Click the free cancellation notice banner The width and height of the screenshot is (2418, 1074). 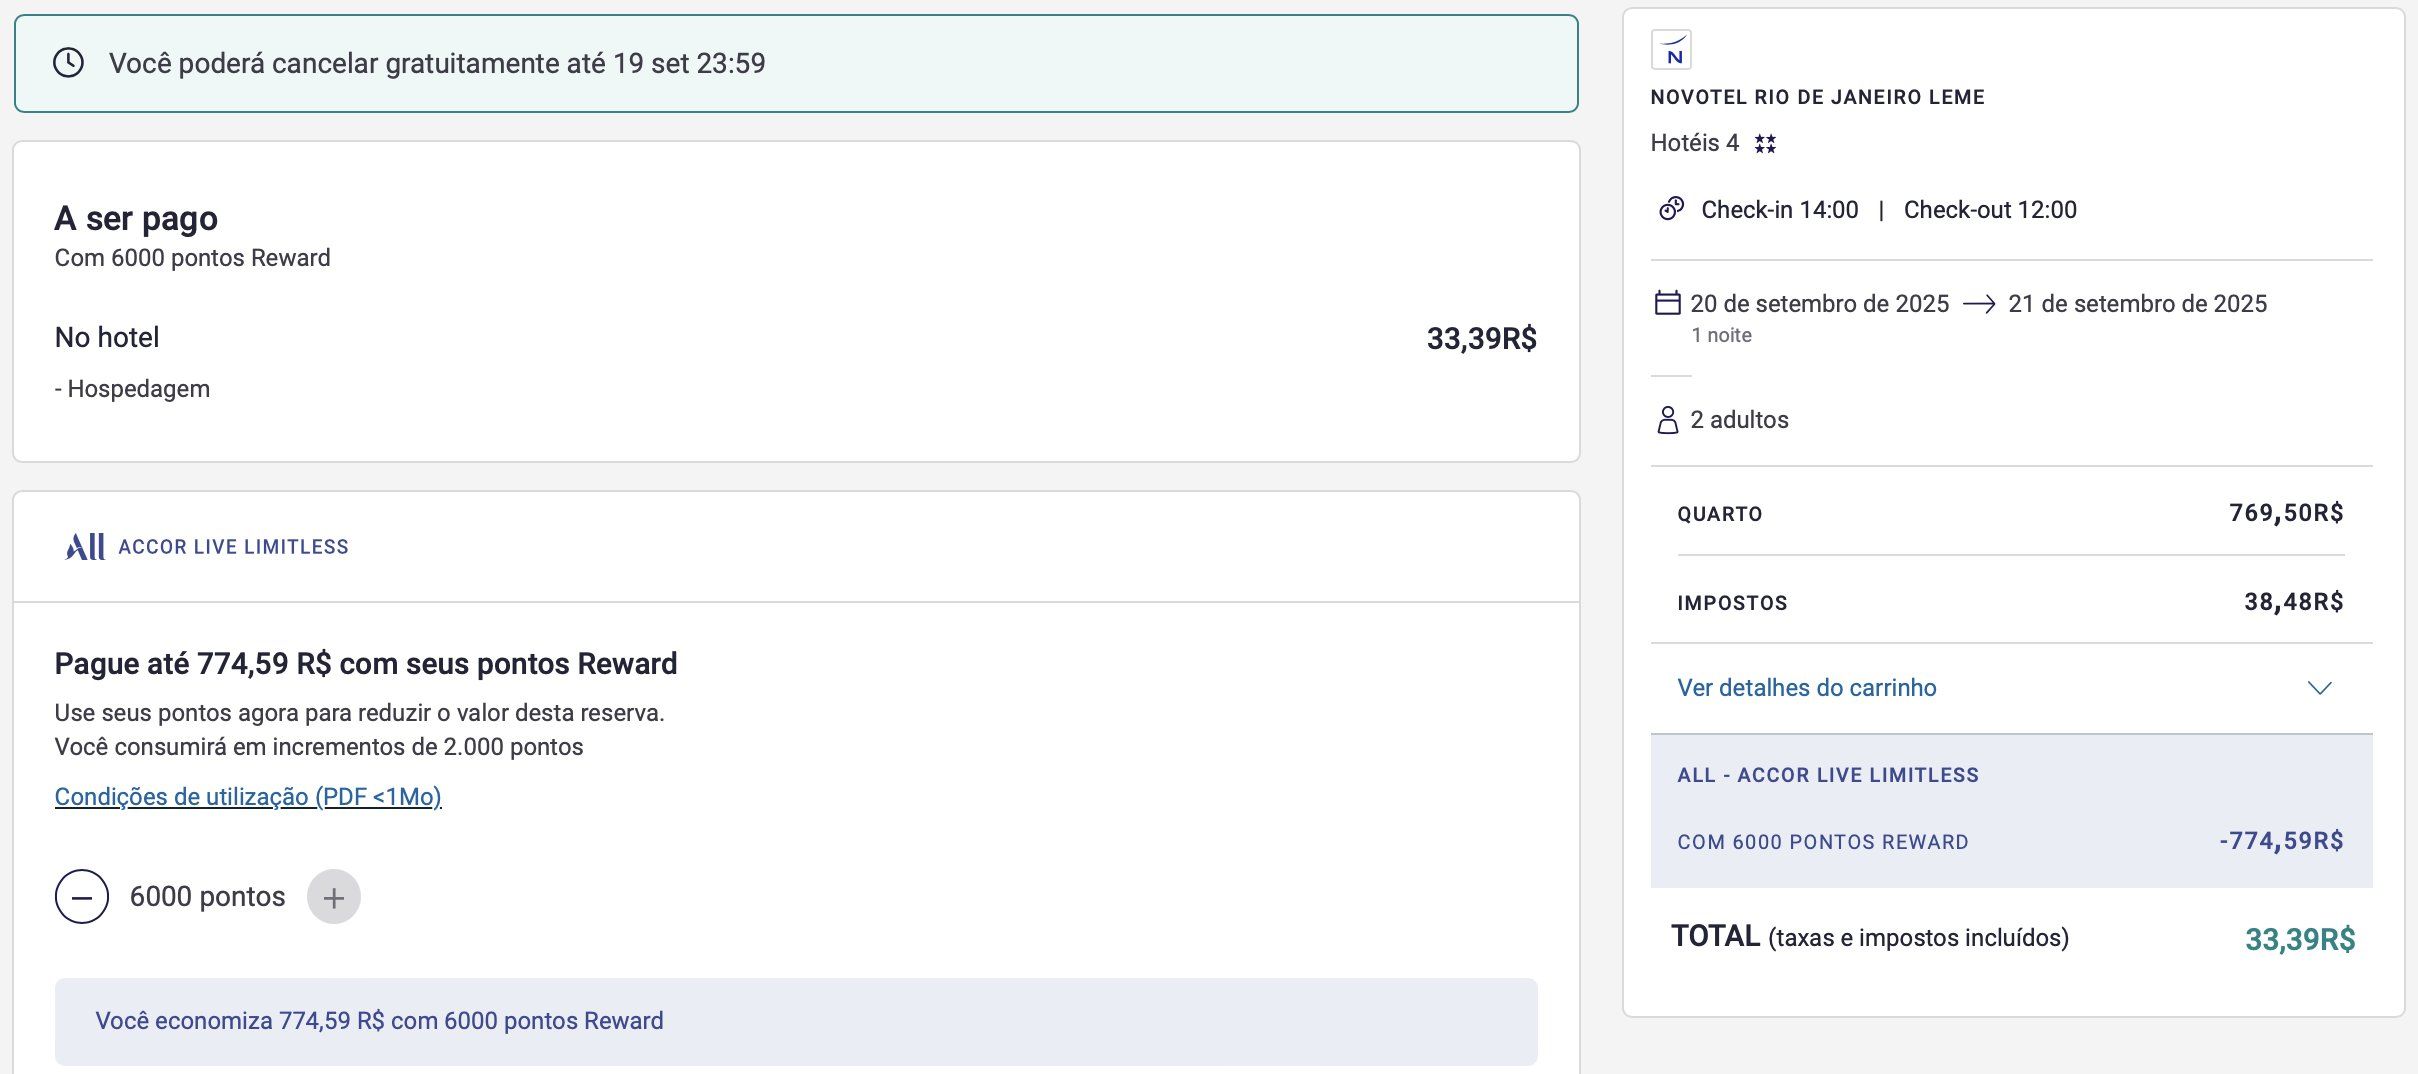pos(795,63)
